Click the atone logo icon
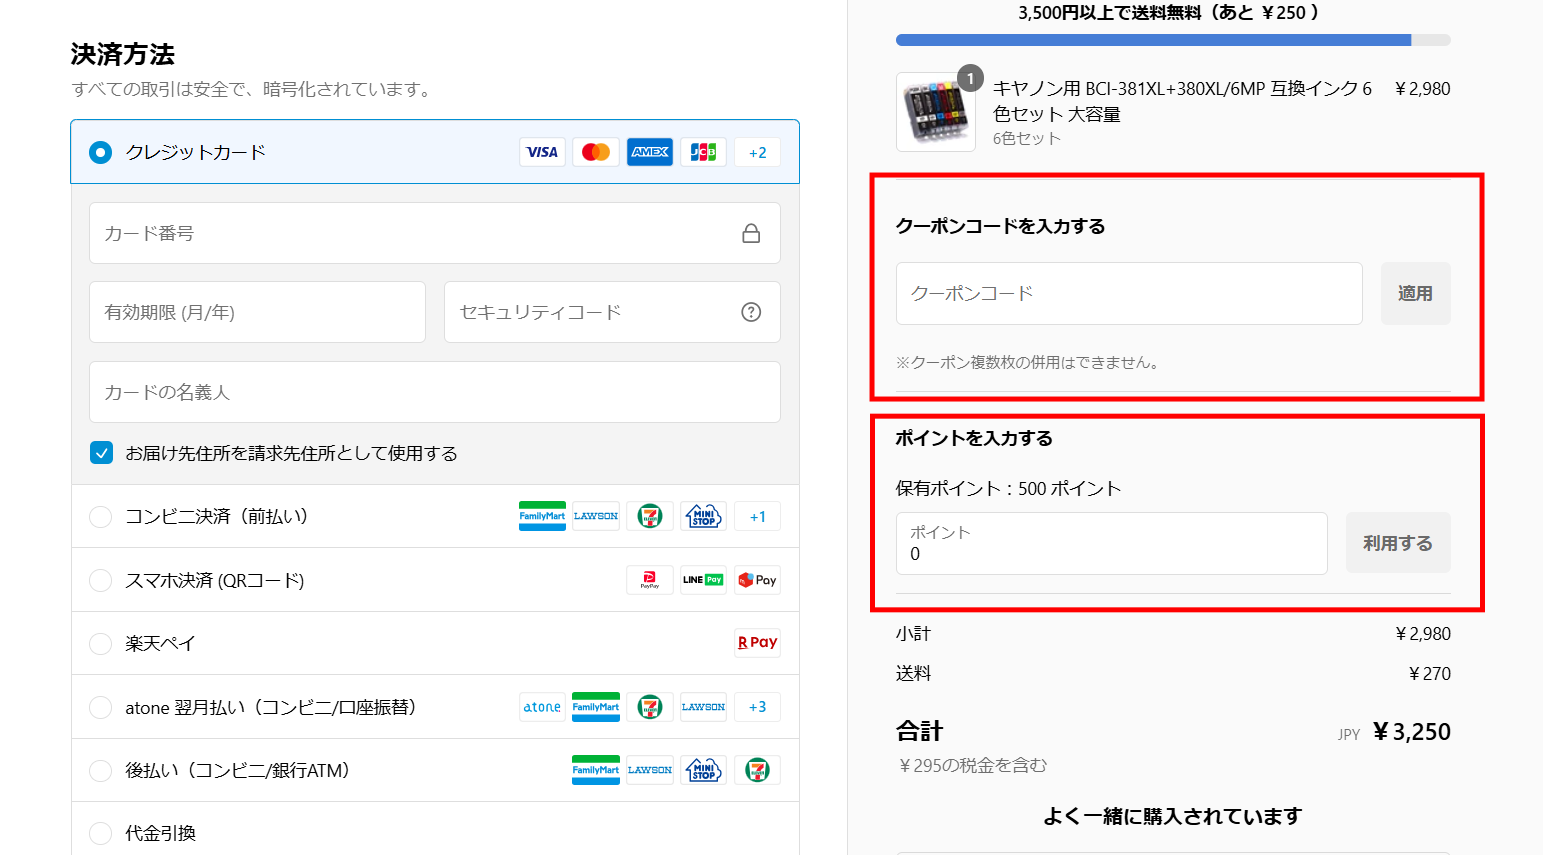The width and height of the screenshot is (1543, 855). [542, 707]
